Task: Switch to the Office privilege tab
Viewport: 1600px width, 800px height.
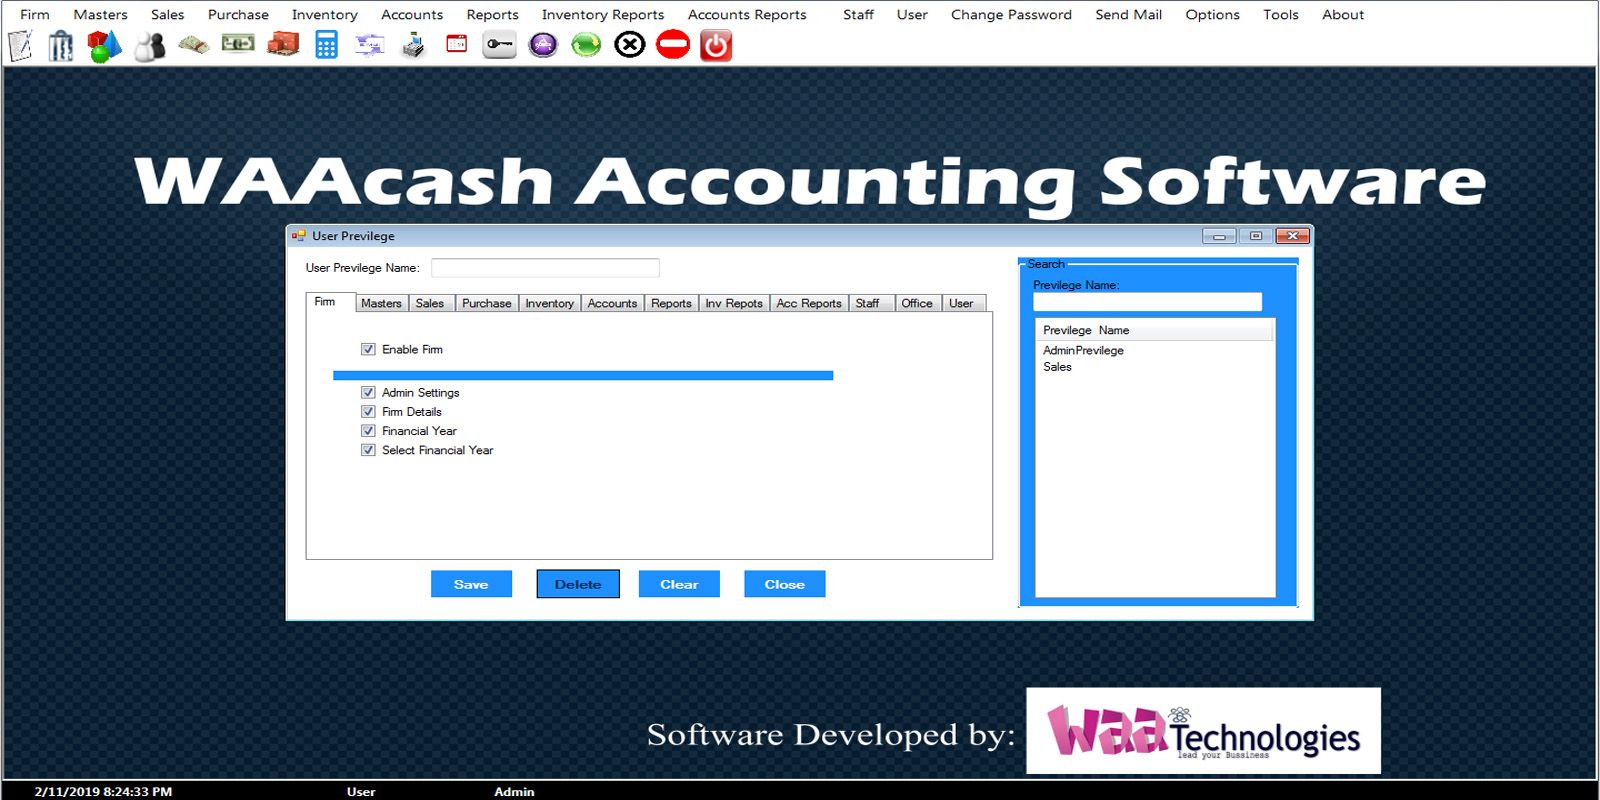Action: coord(917,303)
